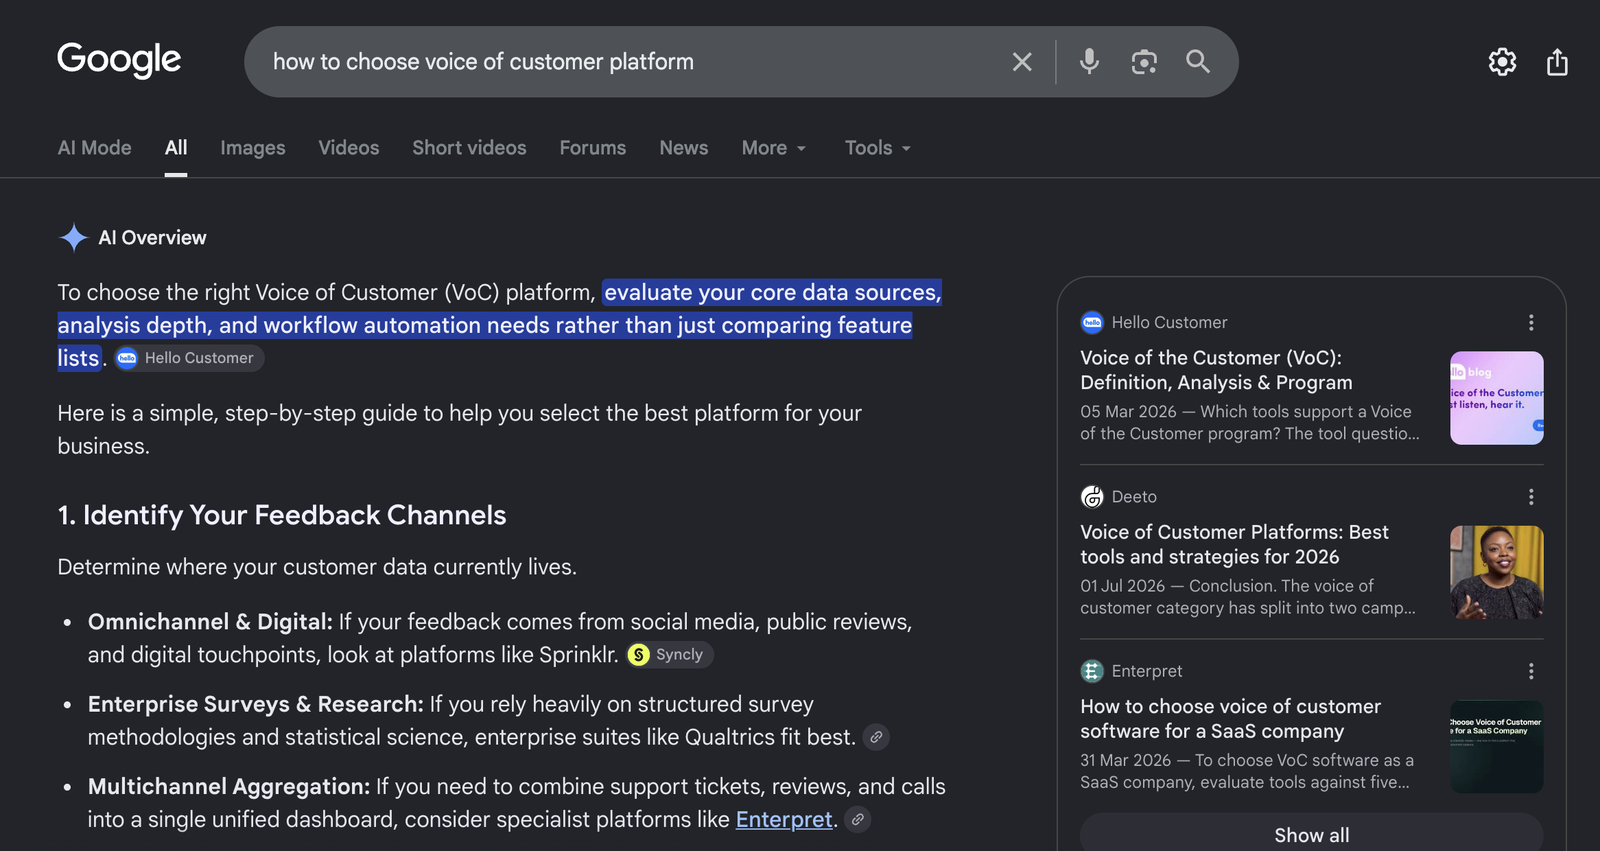Click the Google logo

(119, 60)
